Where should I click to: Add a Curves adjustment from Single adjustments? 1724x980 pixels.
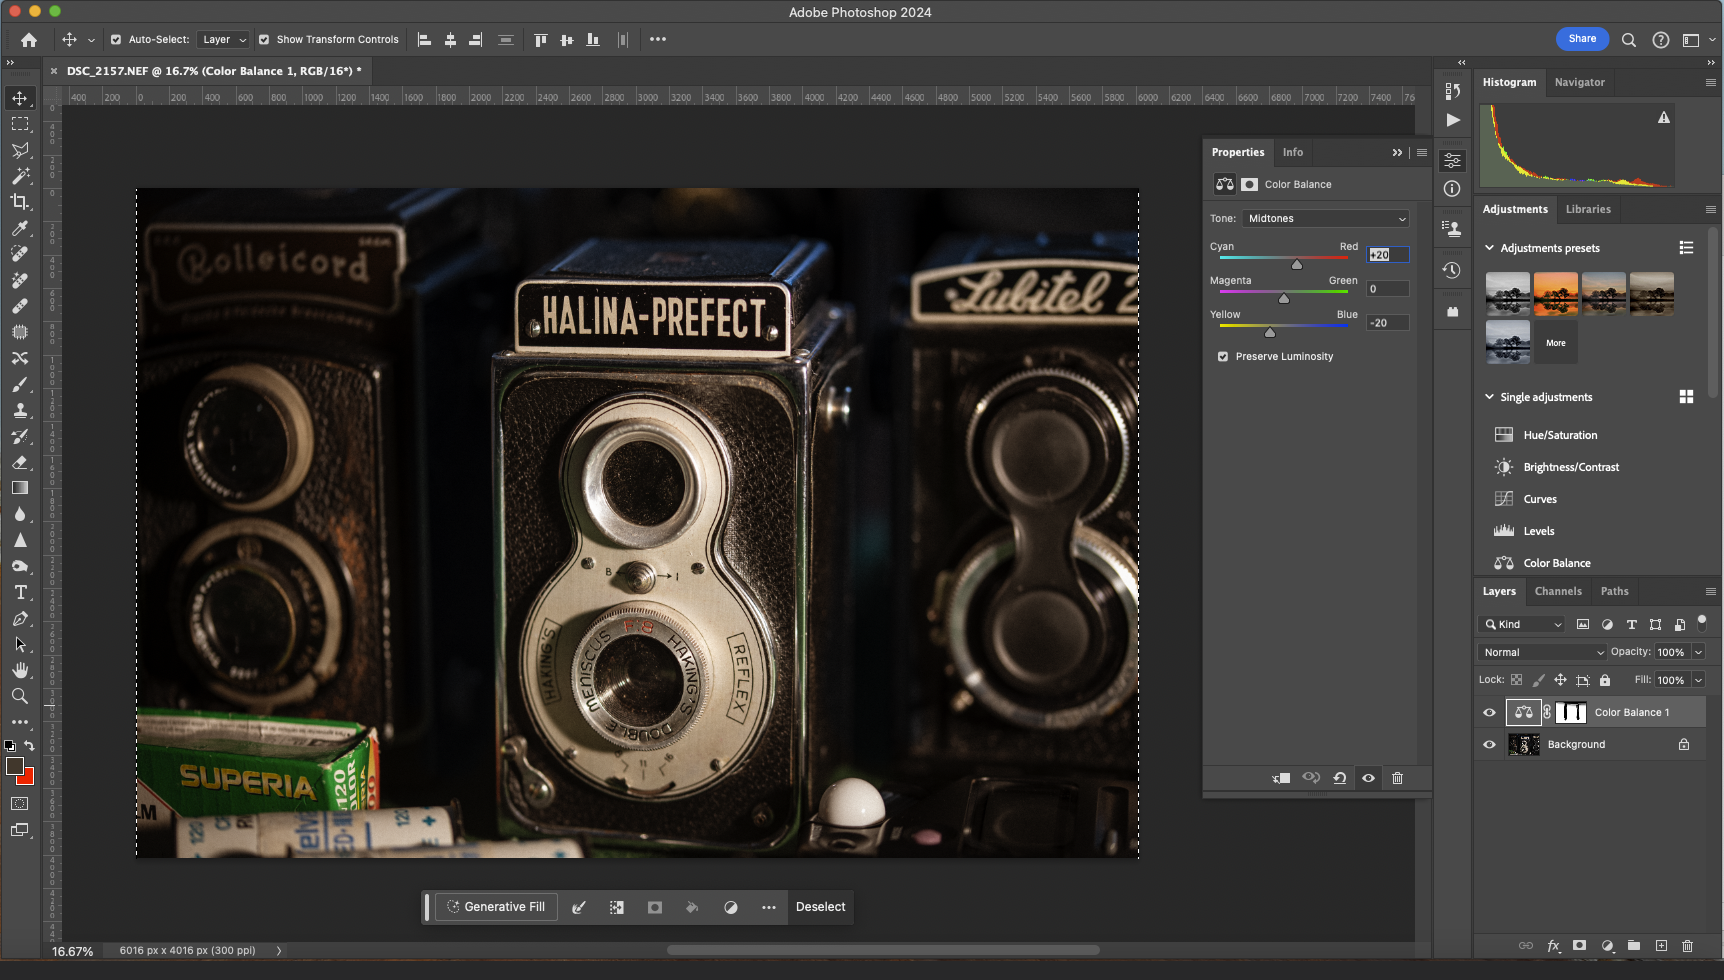point(1541,498)
